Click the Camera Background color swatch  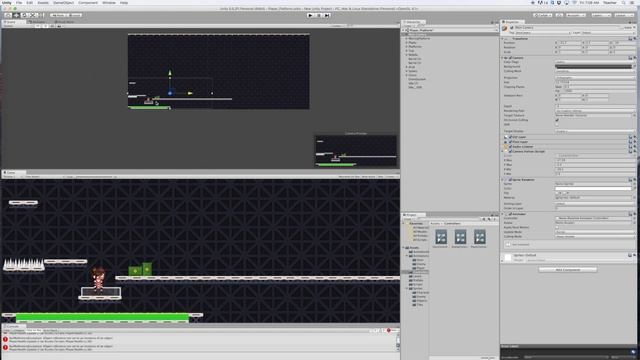(x=593, y=67)
